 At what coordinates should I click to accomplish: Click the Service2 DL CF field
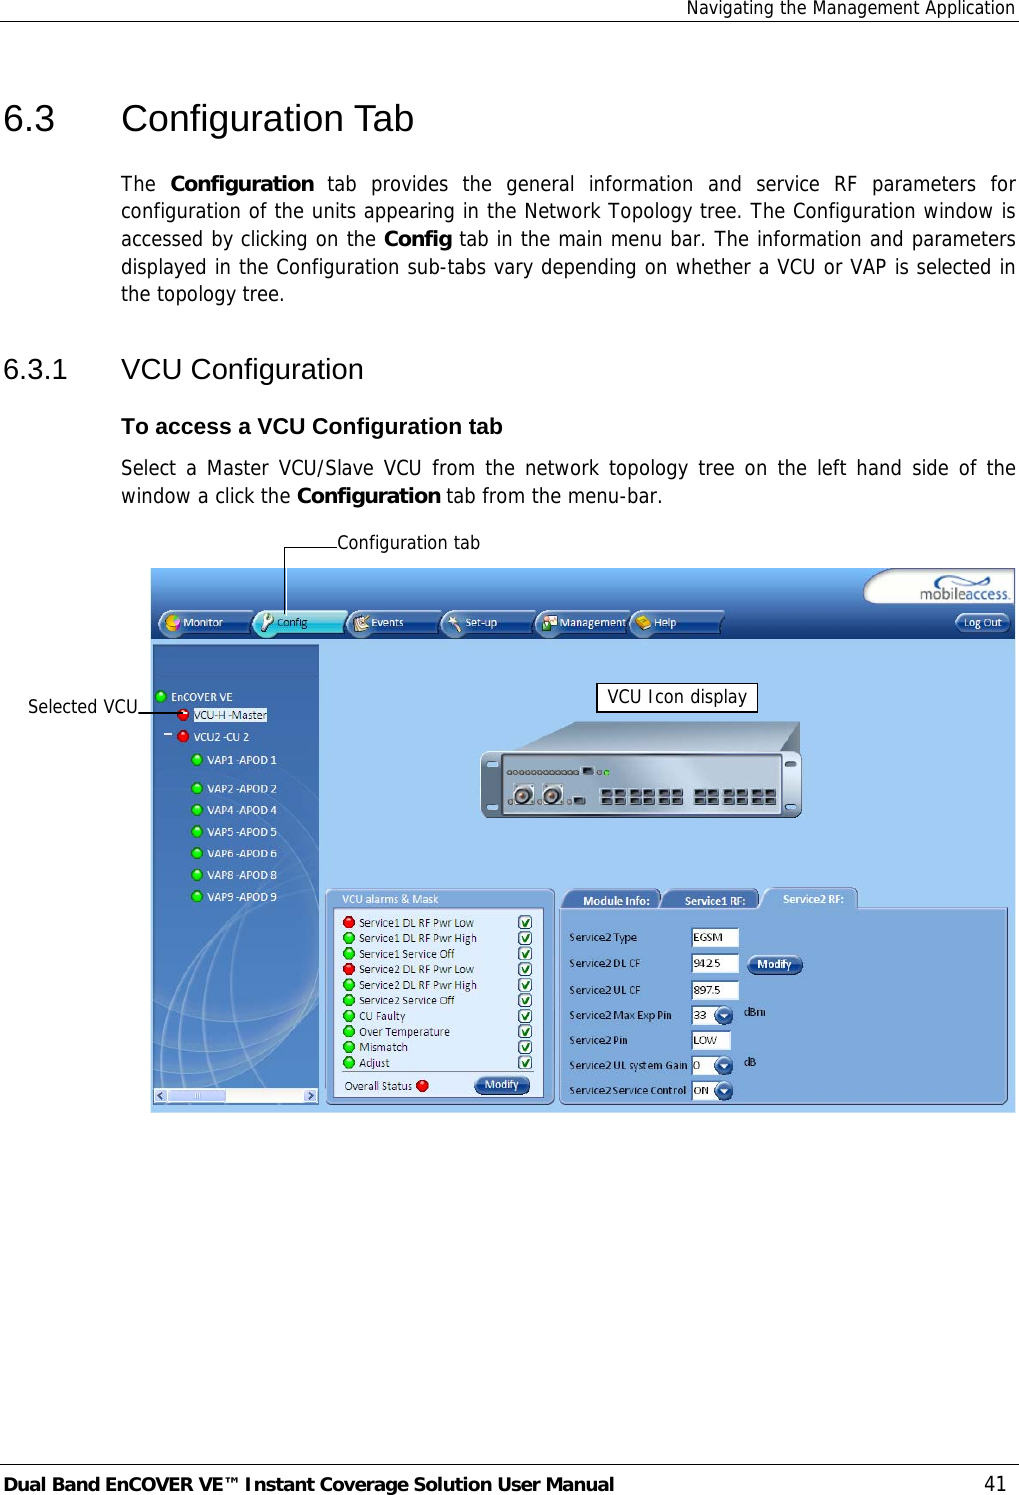[715, 964]
